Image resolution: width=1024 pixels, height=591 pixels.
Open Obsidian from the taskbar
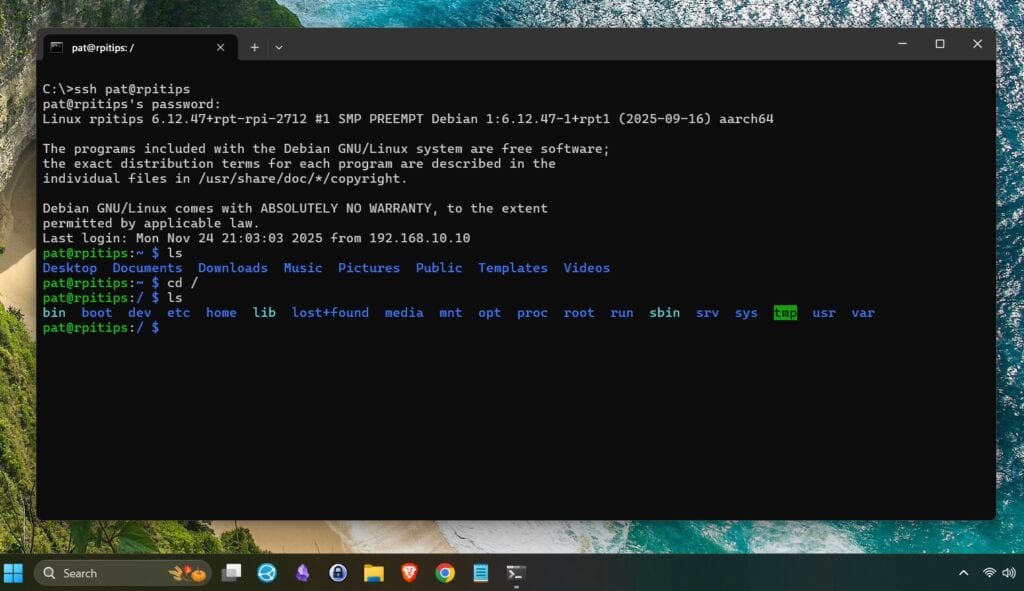302,573
